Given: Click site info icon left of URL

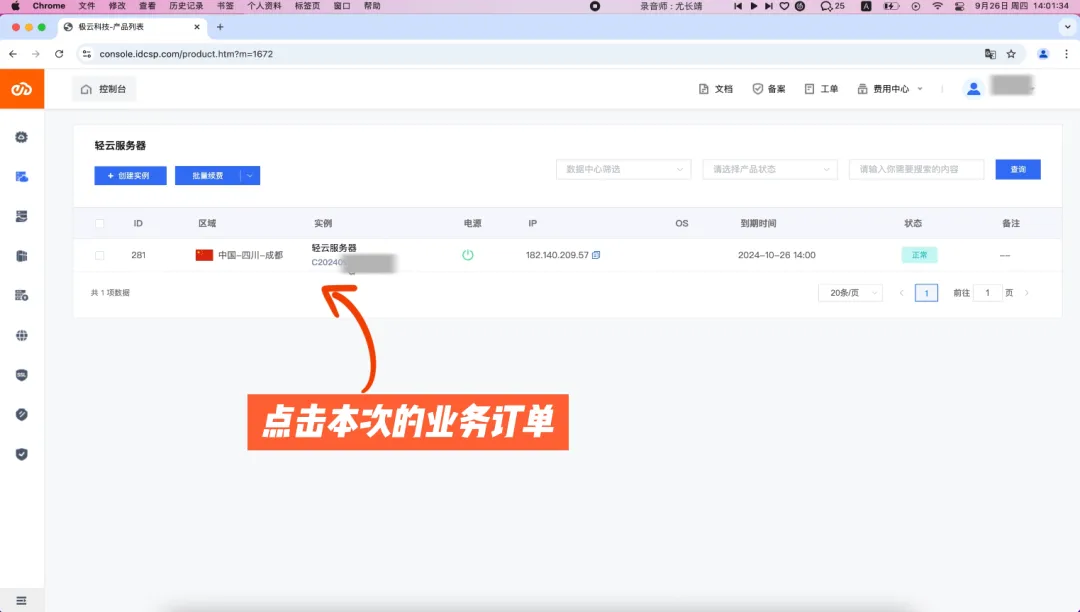Looking at the screenshot, I should 87,54.
